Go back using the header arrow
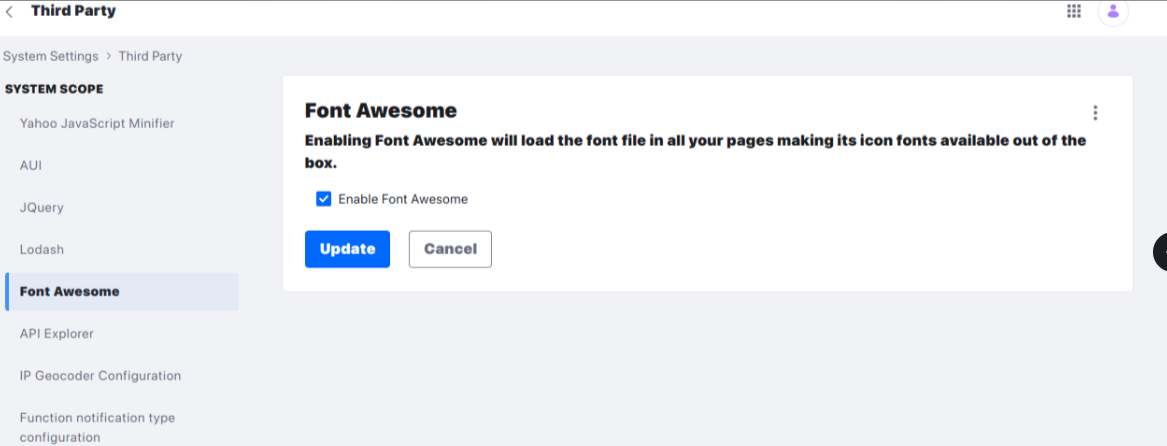 (9, 12)
